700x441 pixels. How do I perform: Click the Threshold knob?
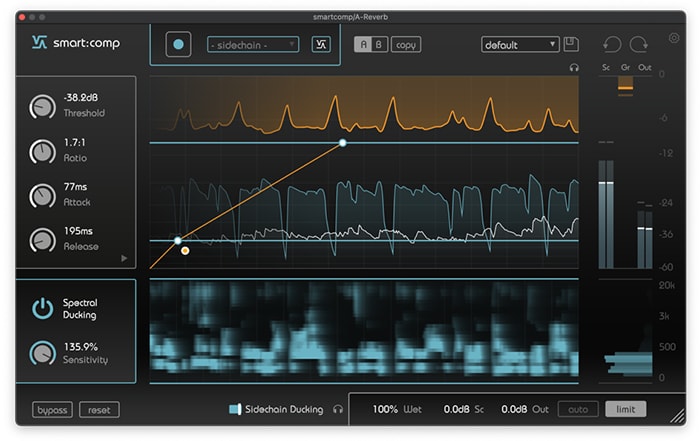coord(42,106)
